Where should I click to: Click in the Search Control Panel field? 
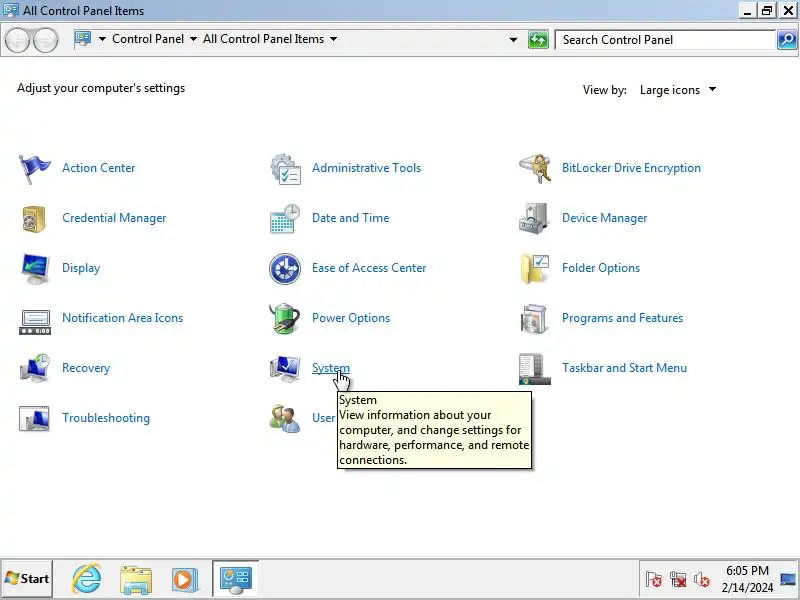point(665,40)
